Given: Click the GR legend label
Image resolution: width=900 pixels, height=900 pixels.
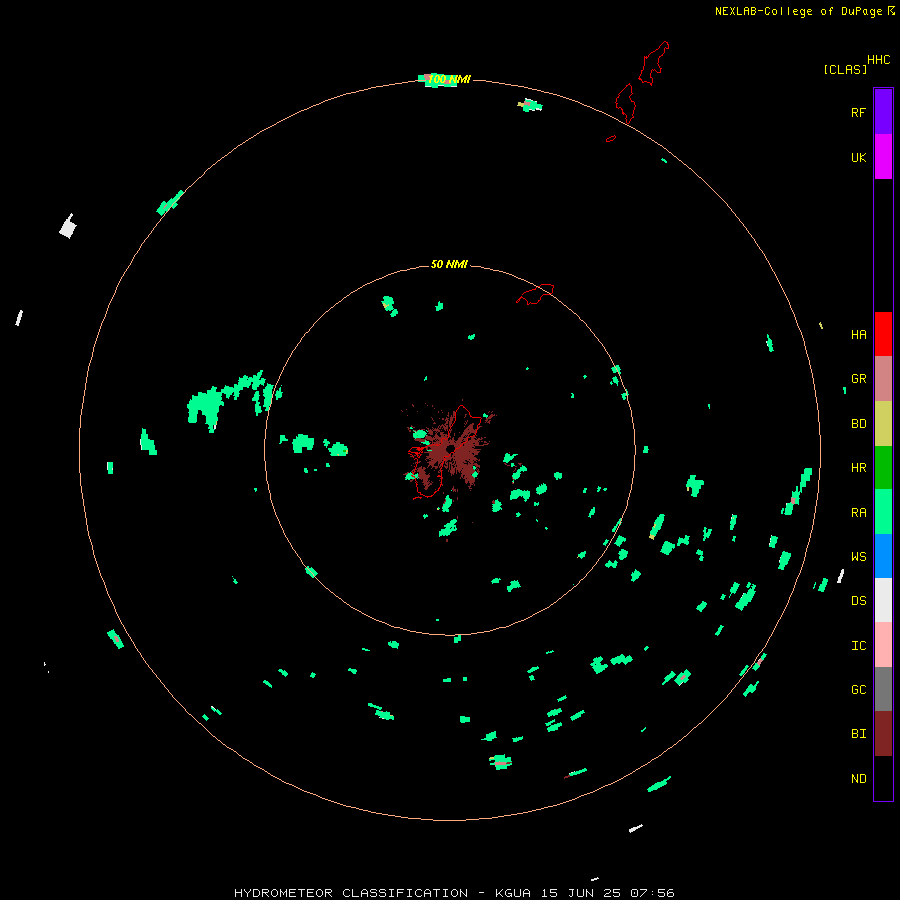Looking at the screenshot, I should click(858, 379).
